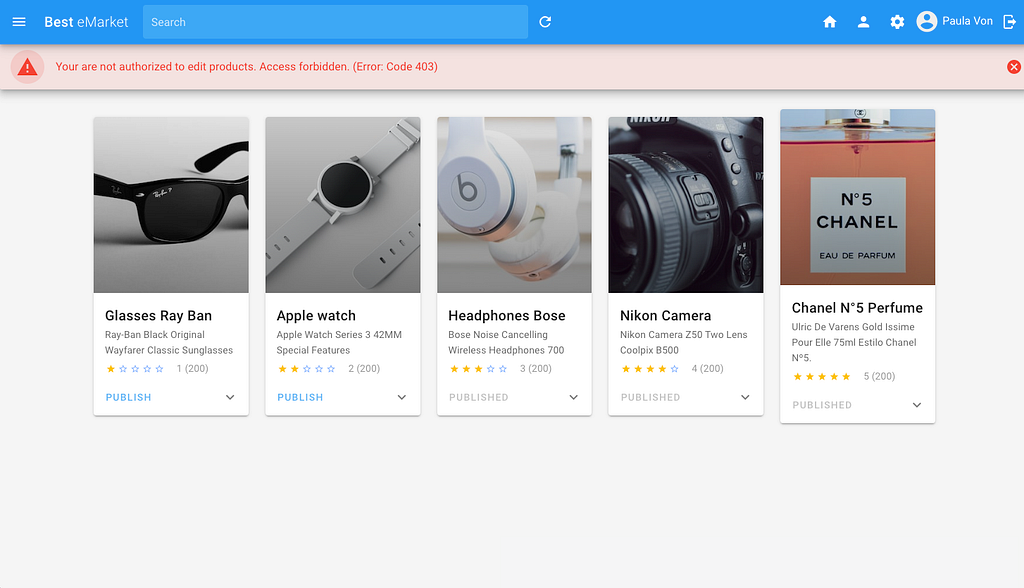1024x588 pixels.
Task: Click the "1 (200)" rating count
Action: pos(193,369)
